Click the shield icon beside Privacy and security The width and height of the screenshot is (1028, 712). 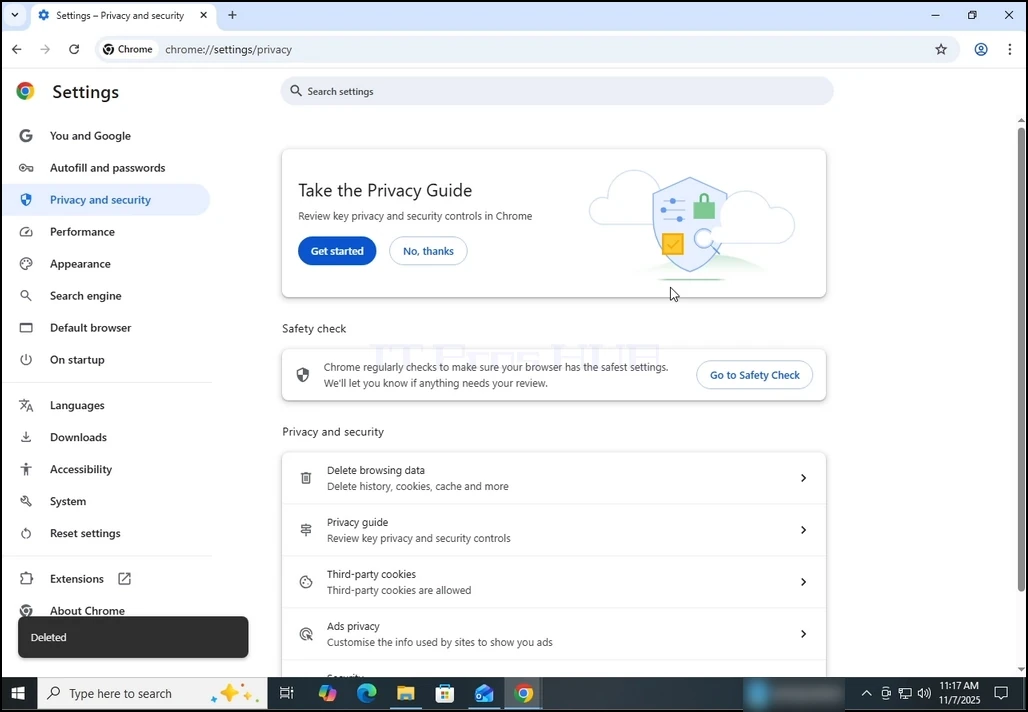26,200
